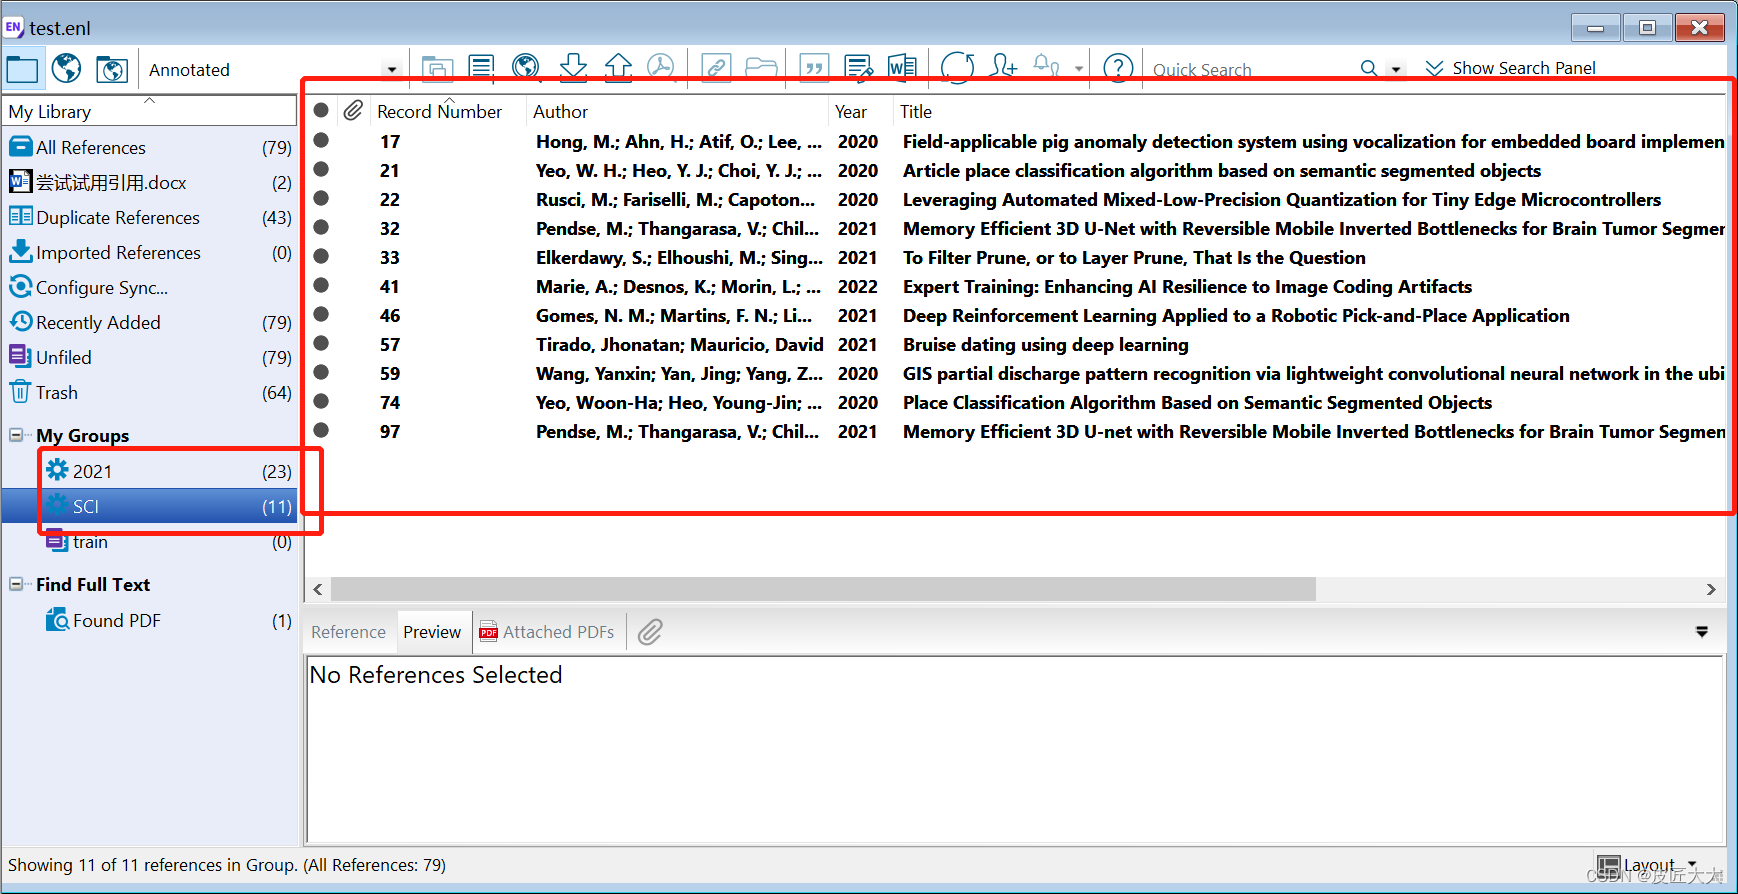Open Duplicate References group

(150, 218)
